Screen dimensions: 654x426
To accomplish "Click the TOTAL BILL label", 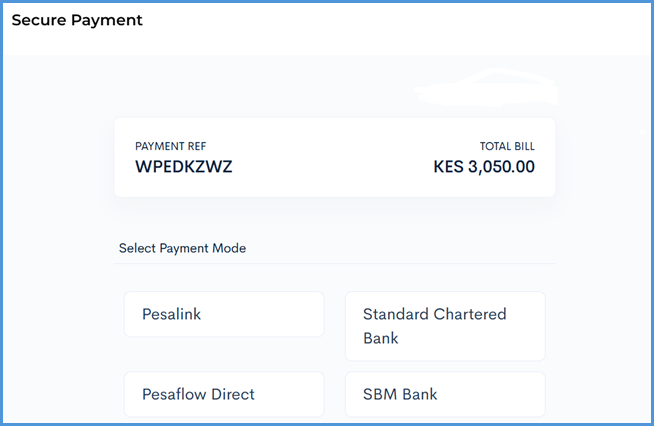I will coord(507,146).
